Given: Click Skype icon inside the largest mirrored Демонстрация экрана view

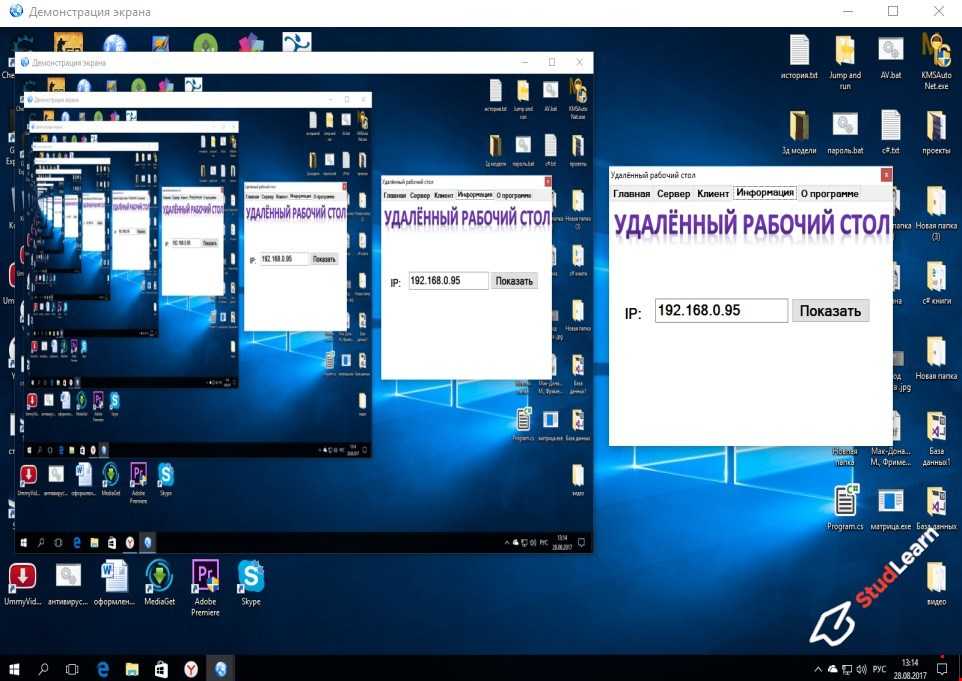Looking at the screenshot, I should [x=166, y=478].
